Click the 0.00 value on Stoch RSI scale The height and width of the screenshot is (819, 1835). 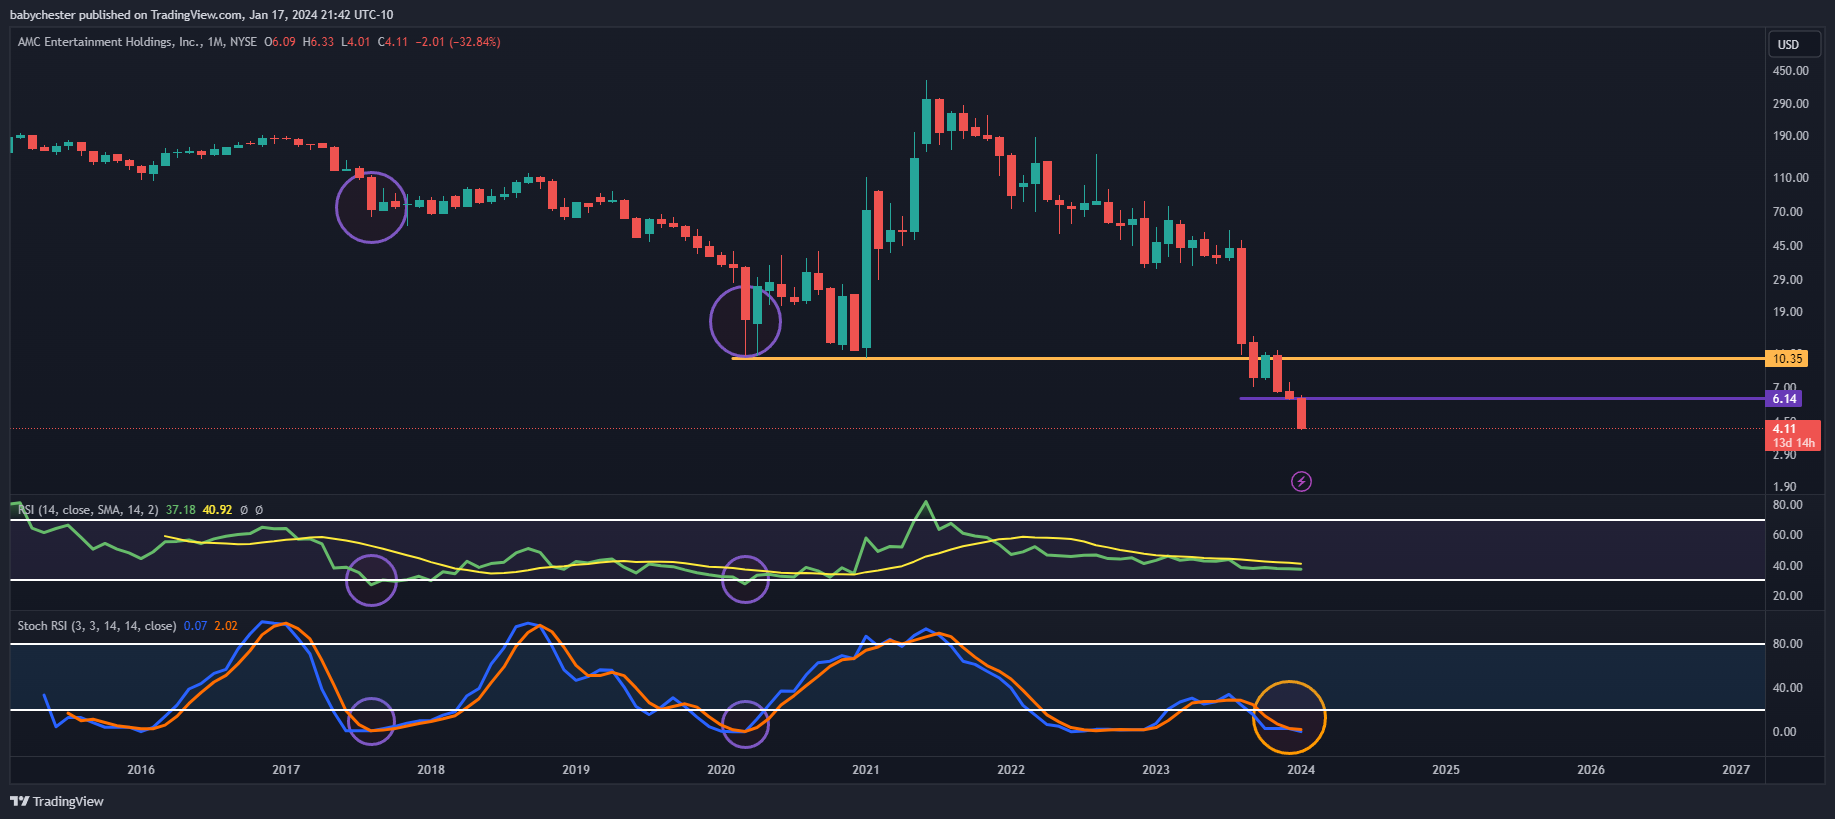1784,732
